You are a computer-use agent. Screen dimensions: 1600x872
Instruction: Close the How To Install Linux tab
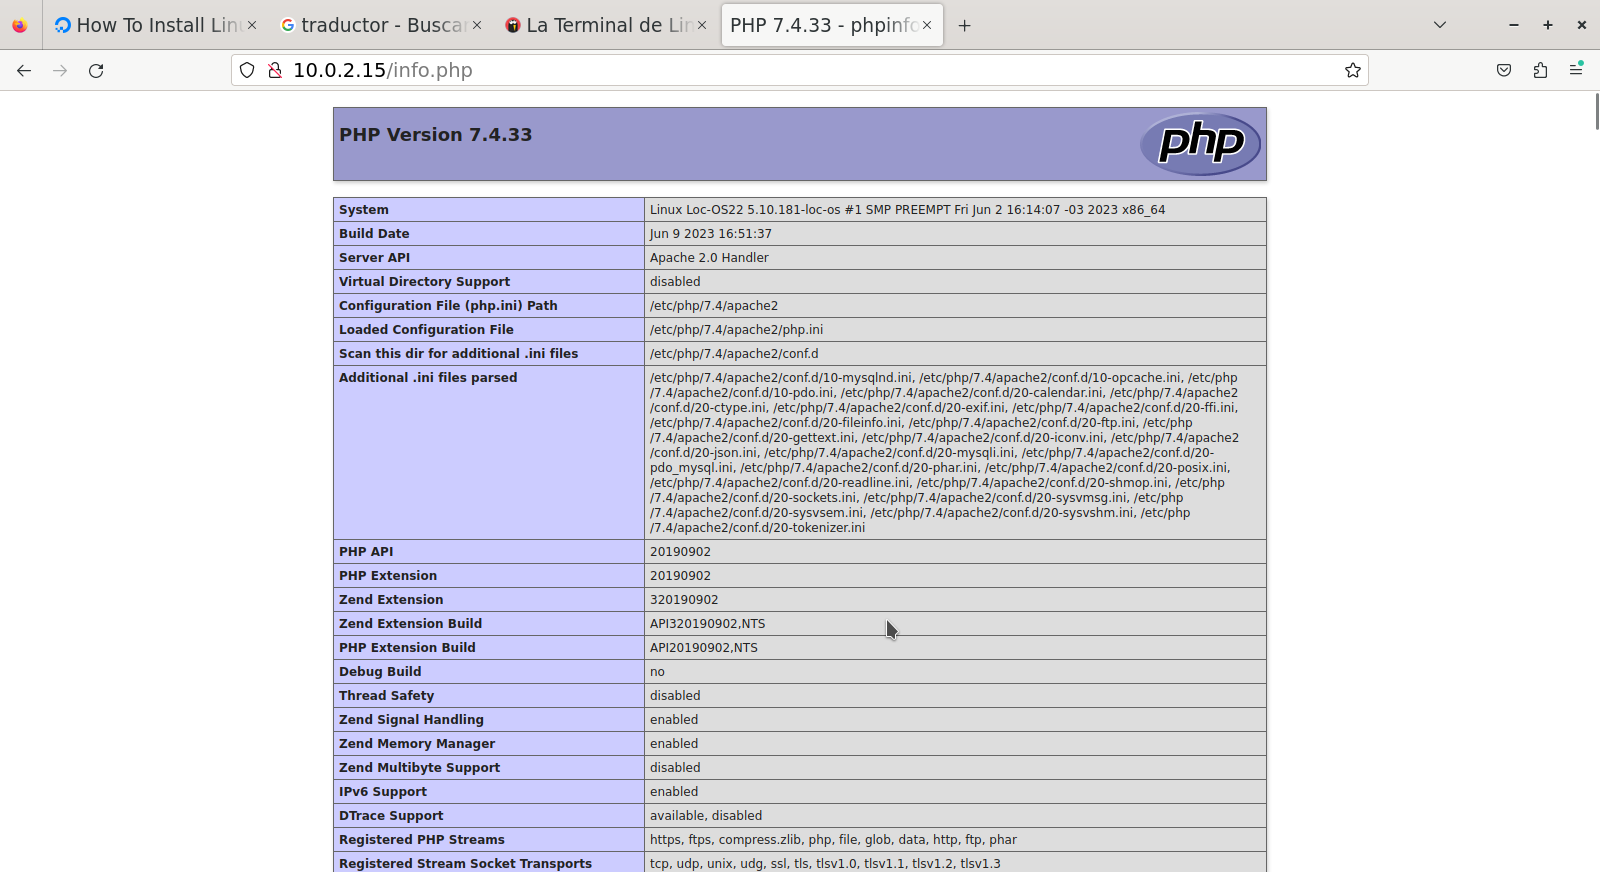point(252,25)
